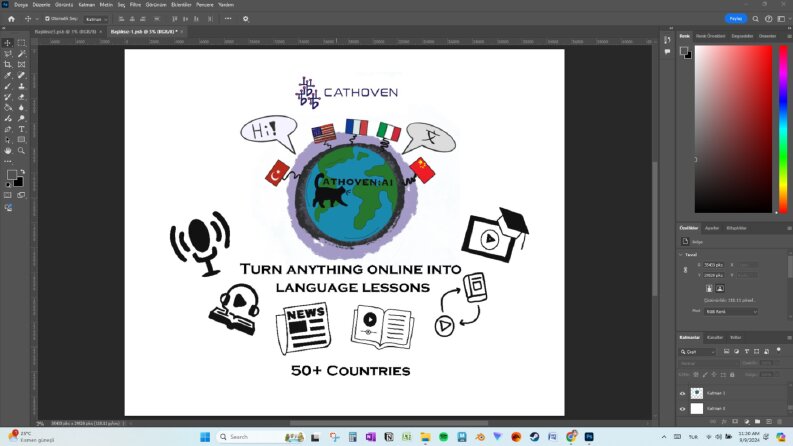793x446 pixels.
Task: Toggle layer filtering switch in Katmanlar panel
Action: tap(779, 349)
